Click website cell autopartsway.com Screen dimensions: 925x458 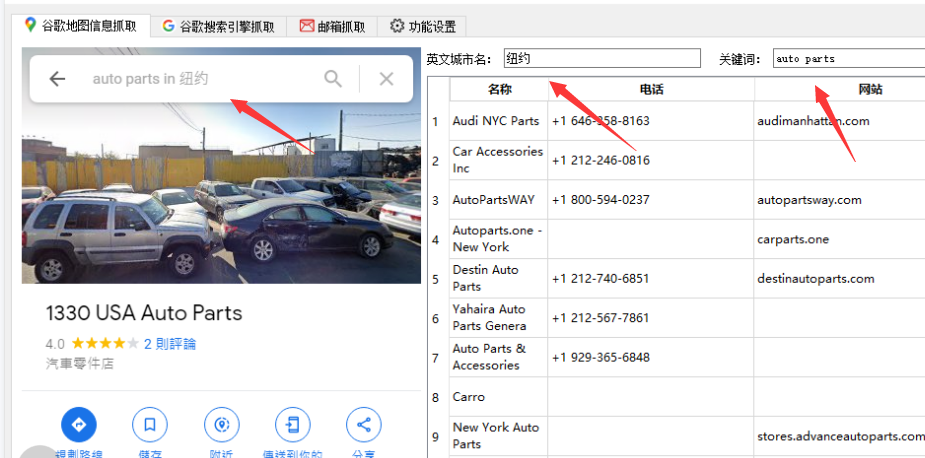[839, 199]
